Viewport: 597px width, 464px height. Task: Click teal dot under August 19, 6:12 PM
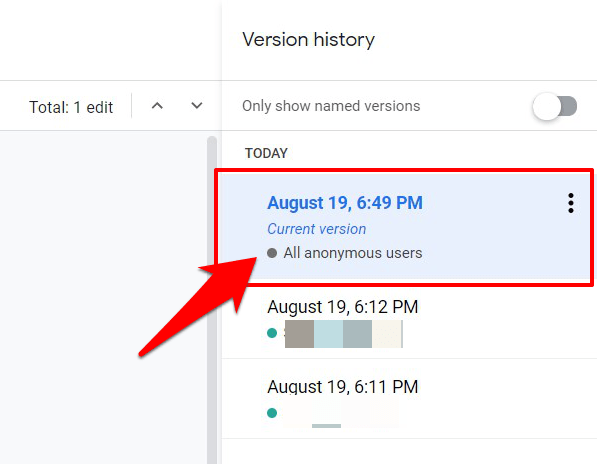click(272, 333)
